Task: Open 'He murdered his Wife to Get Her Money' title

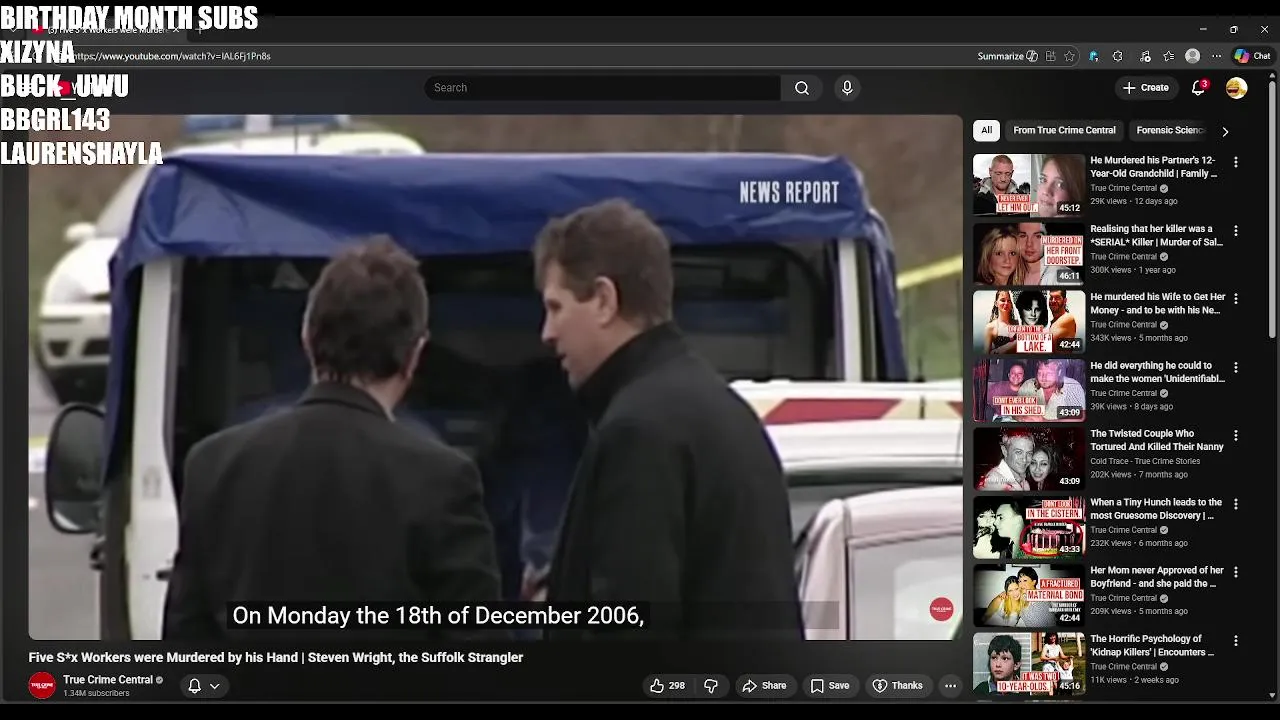Action: tap(1158, 304)
